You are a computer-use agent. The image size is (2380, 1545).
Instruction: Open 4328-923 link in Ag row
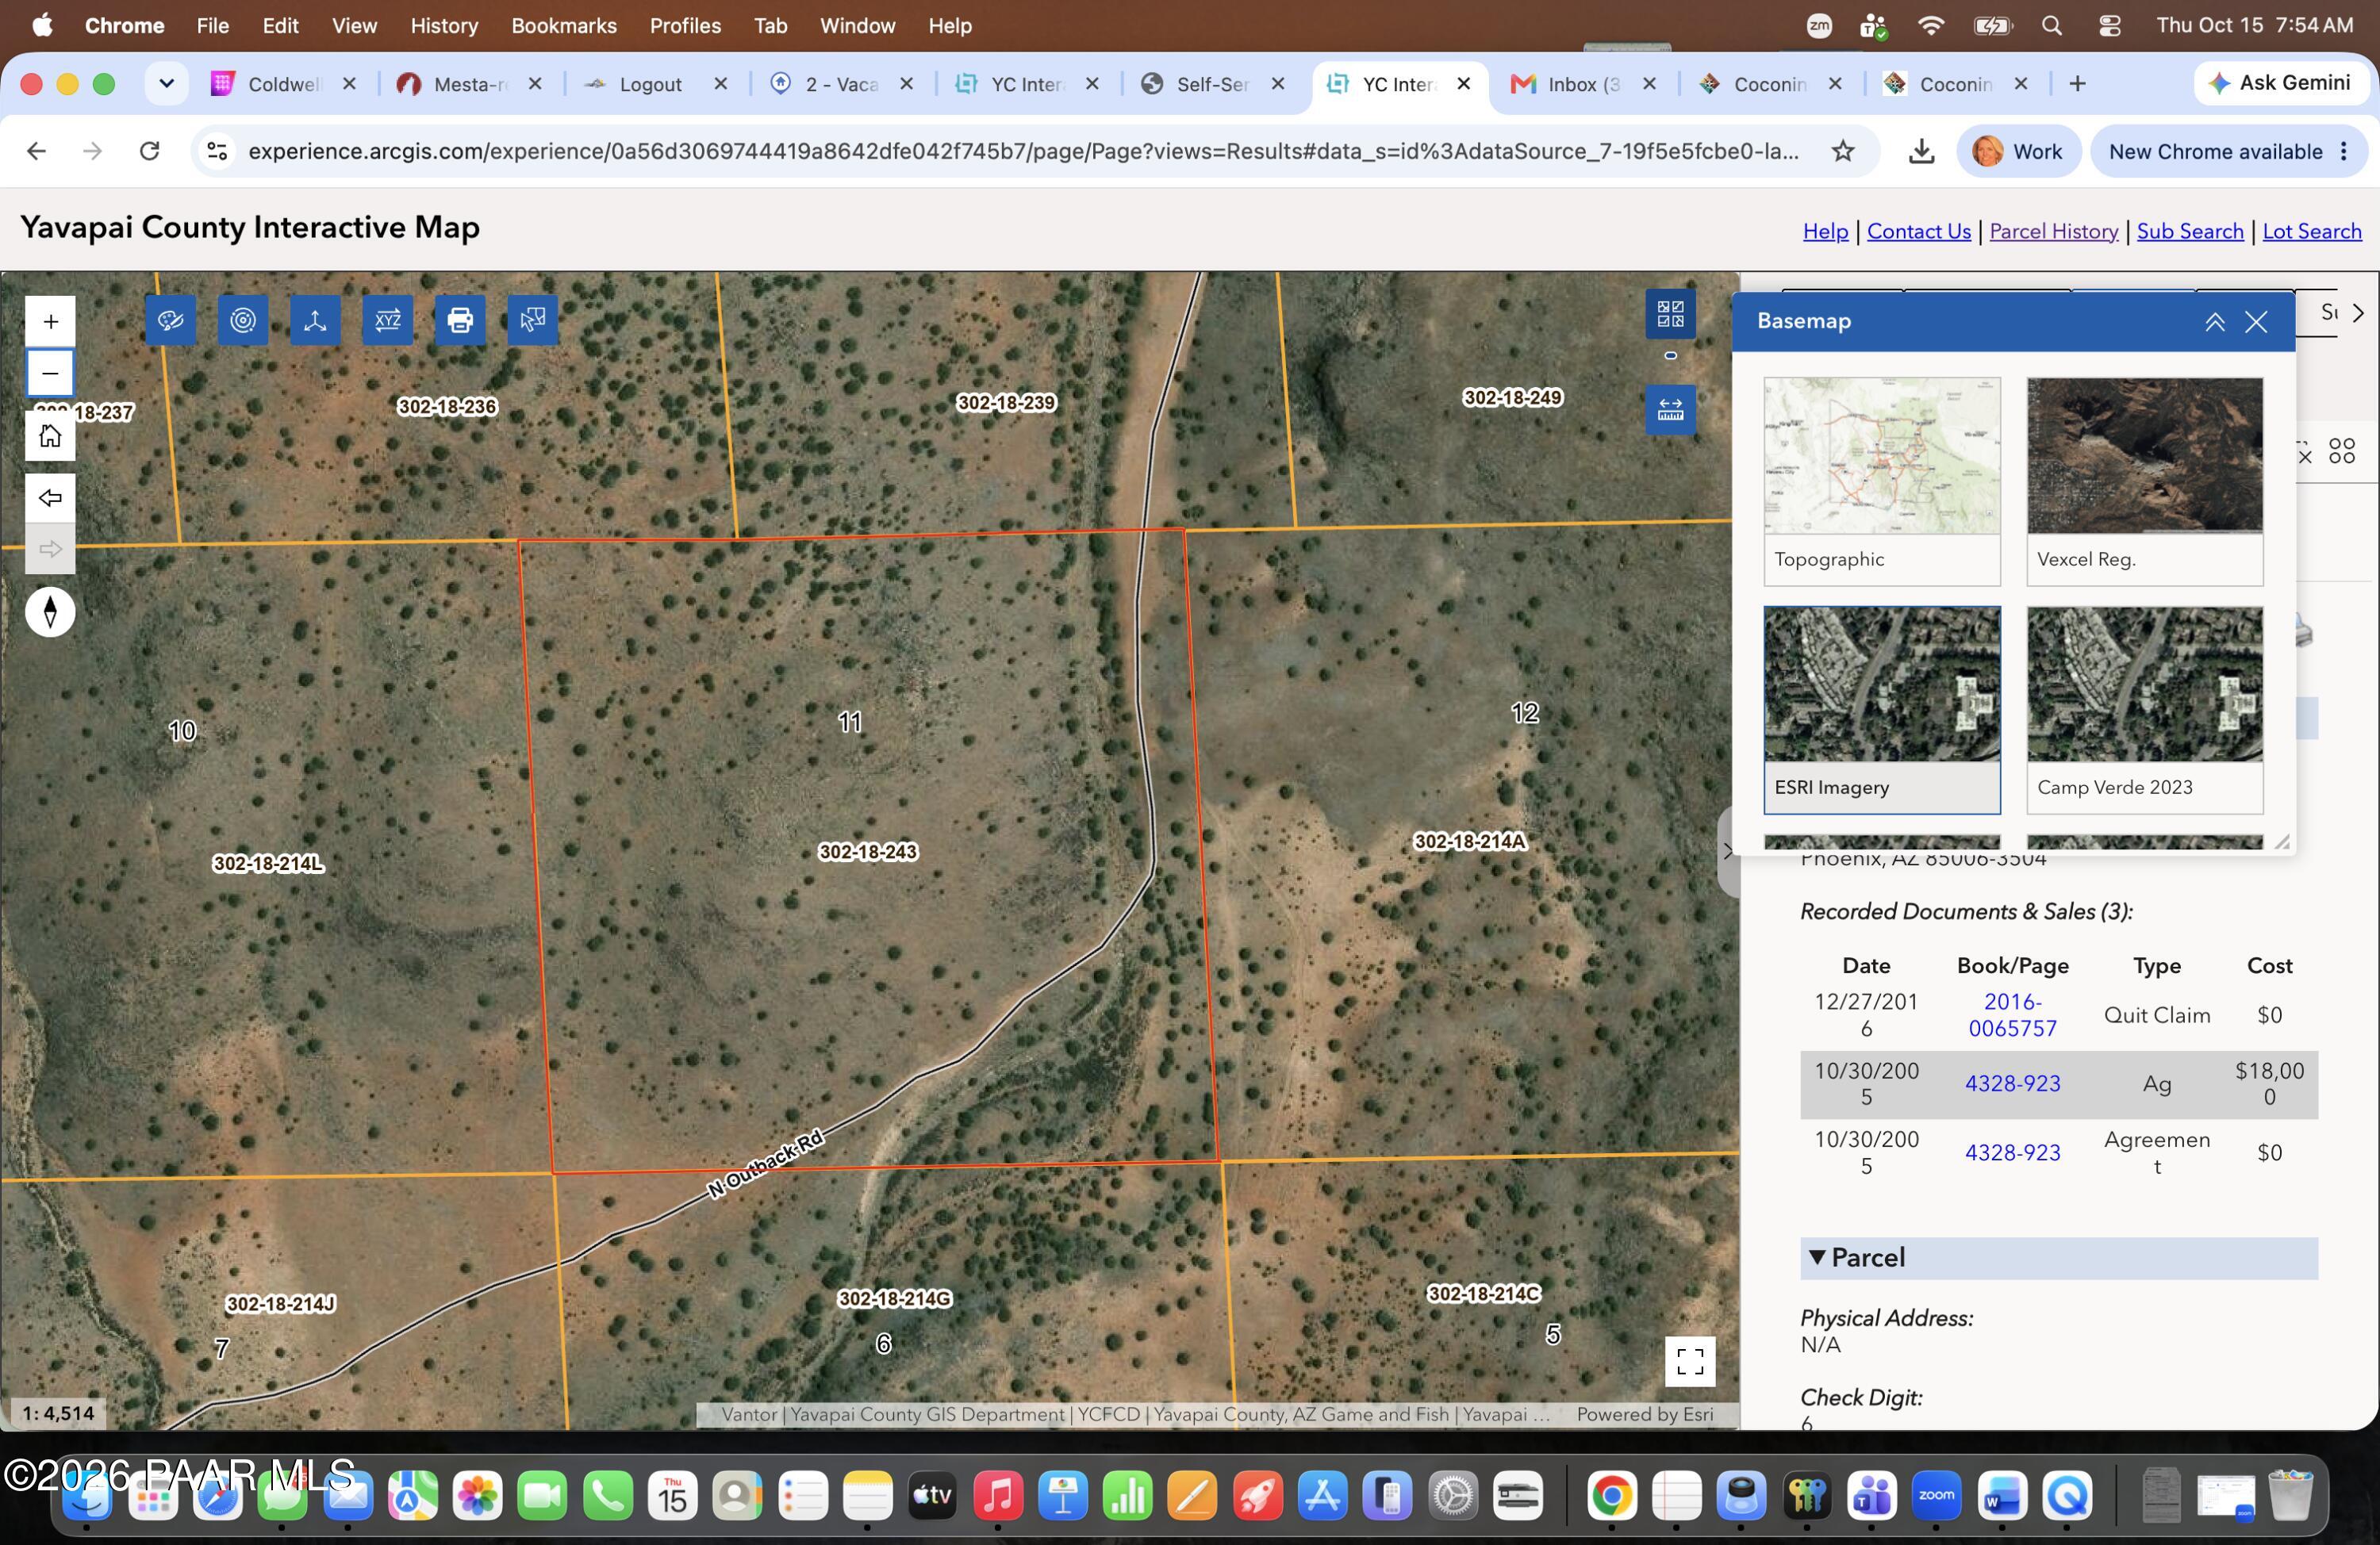(x=2012, y=1083)
